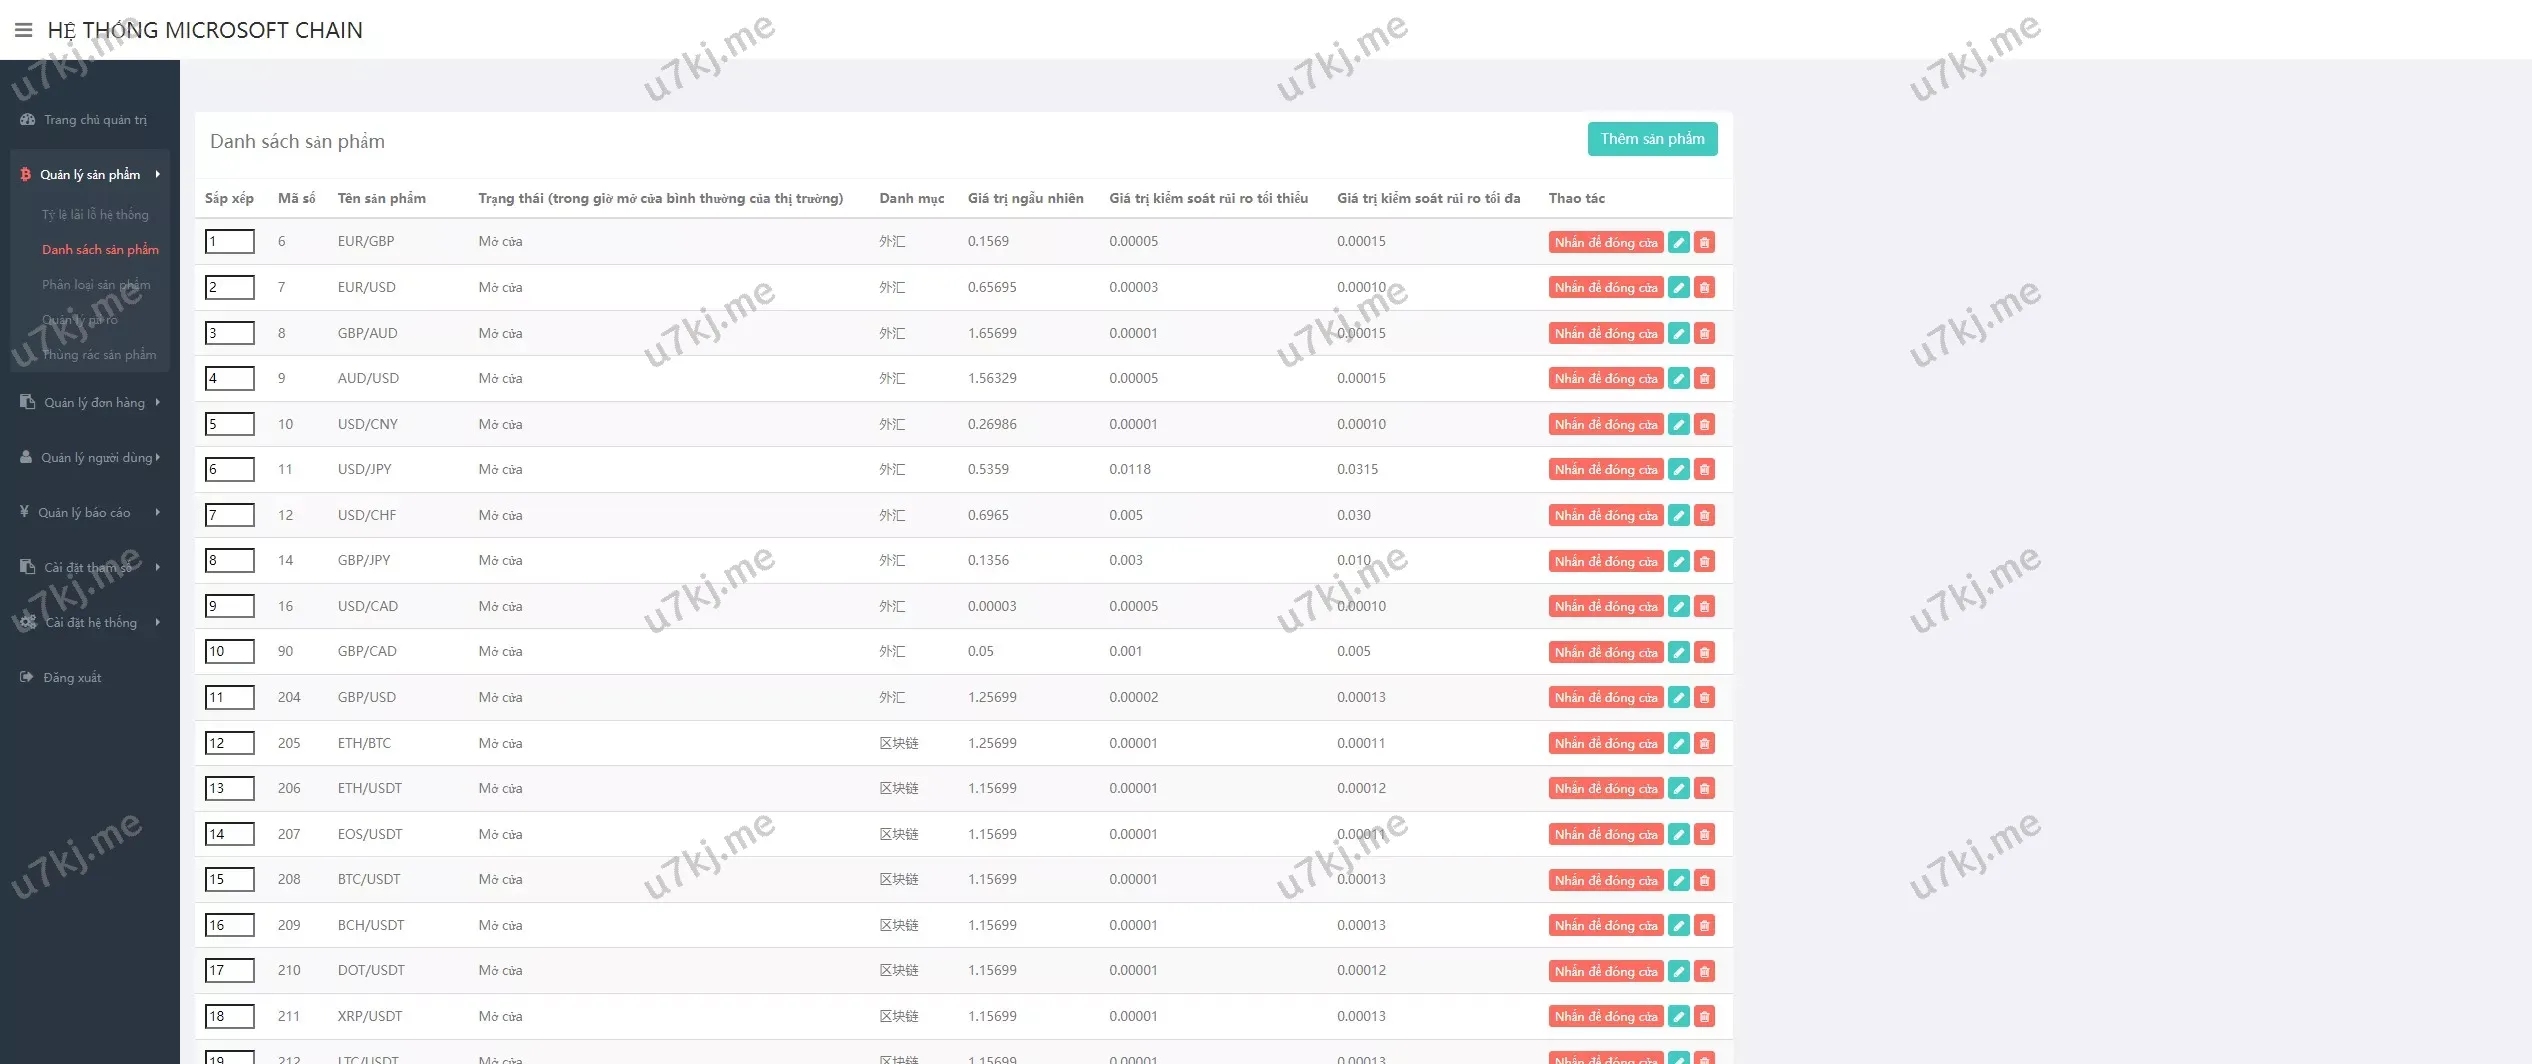Click the pencil icon on the ETH/BTC row

pyautogui.click(x=1679, y=743)
